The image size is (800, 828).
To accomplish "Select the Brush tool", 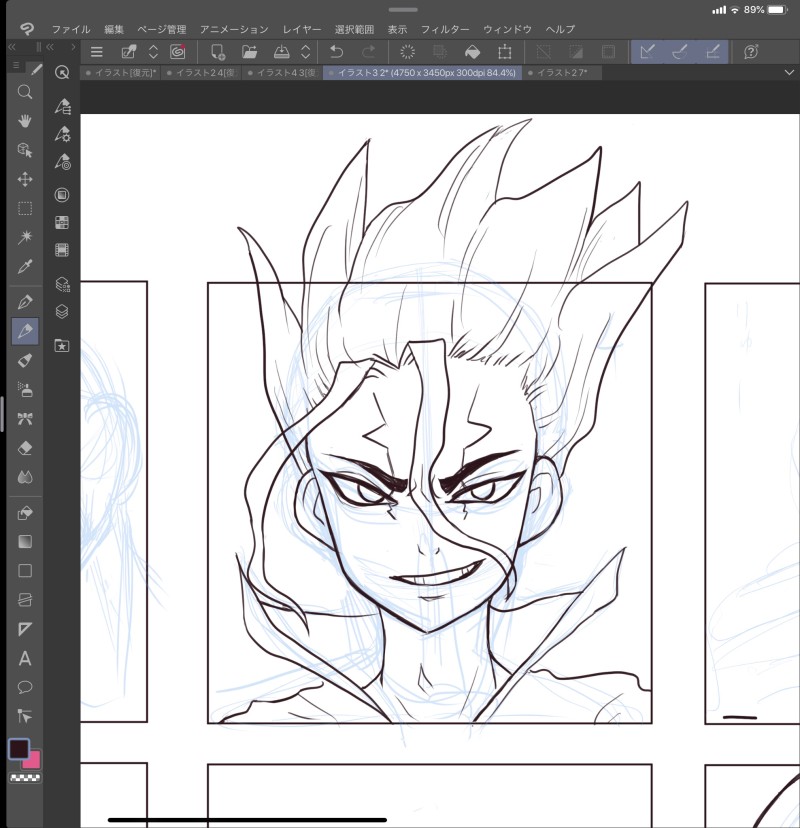I will point(25,361).
